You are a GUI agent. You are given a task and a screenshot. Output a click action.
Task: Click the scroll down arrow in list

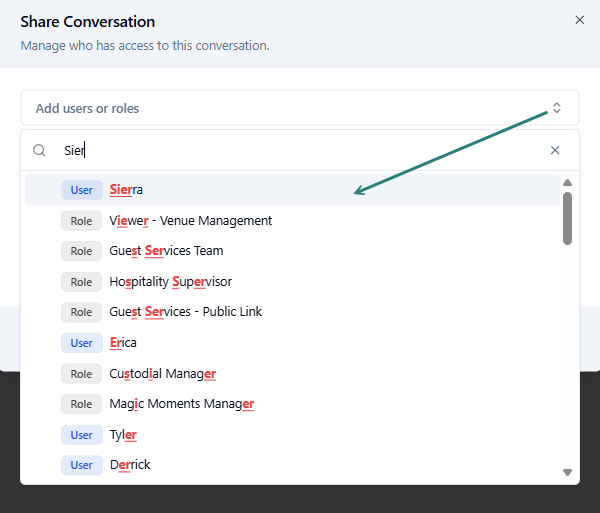pyautogui.click(x=568, y=472)
